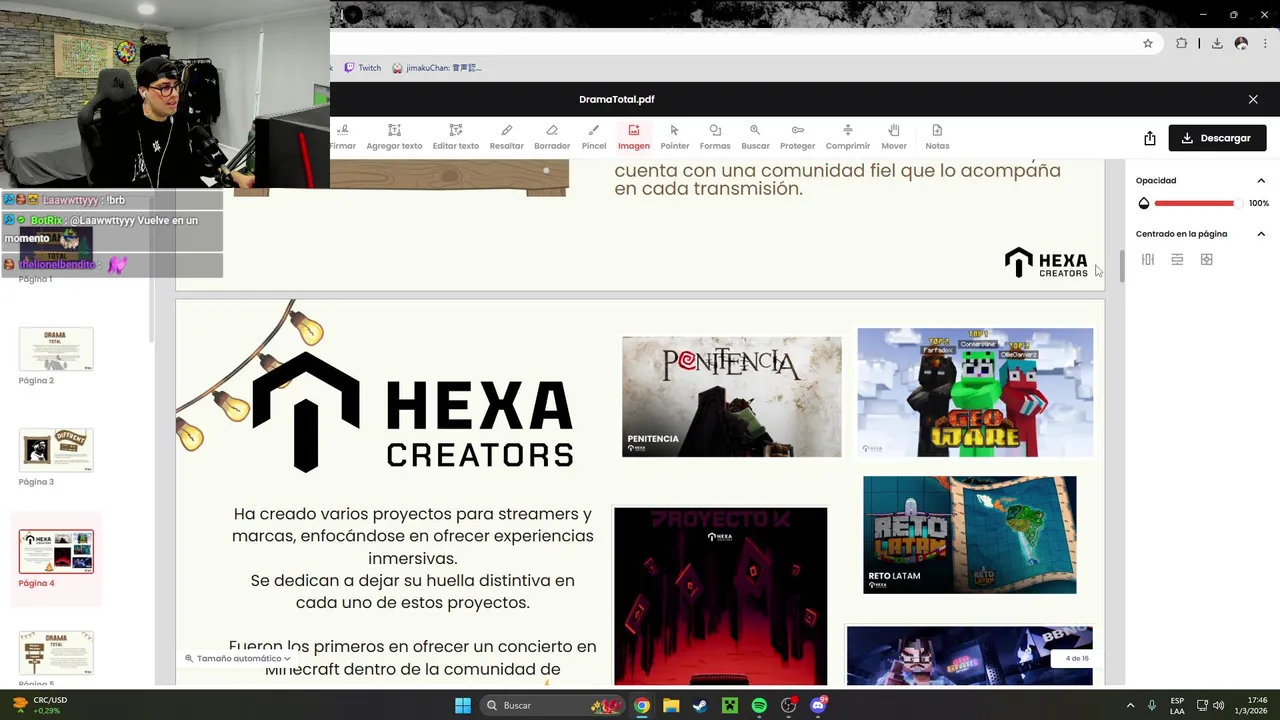Click the share icon beside Descargar
1280x720 pixels.
coord(1150,138)
